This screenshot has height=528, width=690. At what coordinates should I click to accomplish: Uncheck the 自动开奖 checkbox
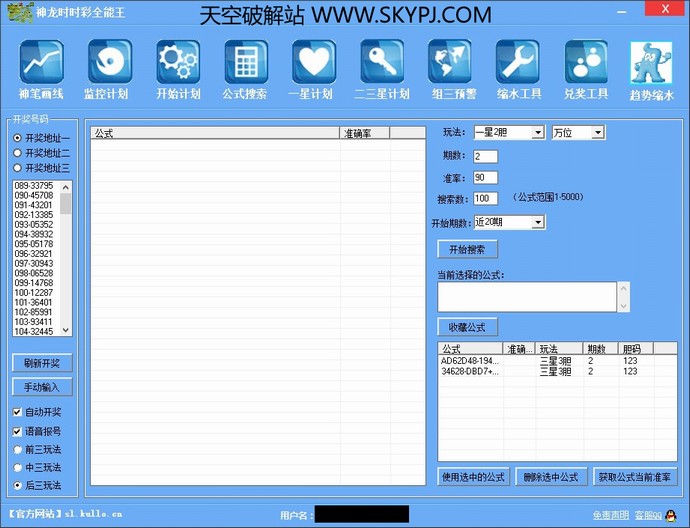18,412
